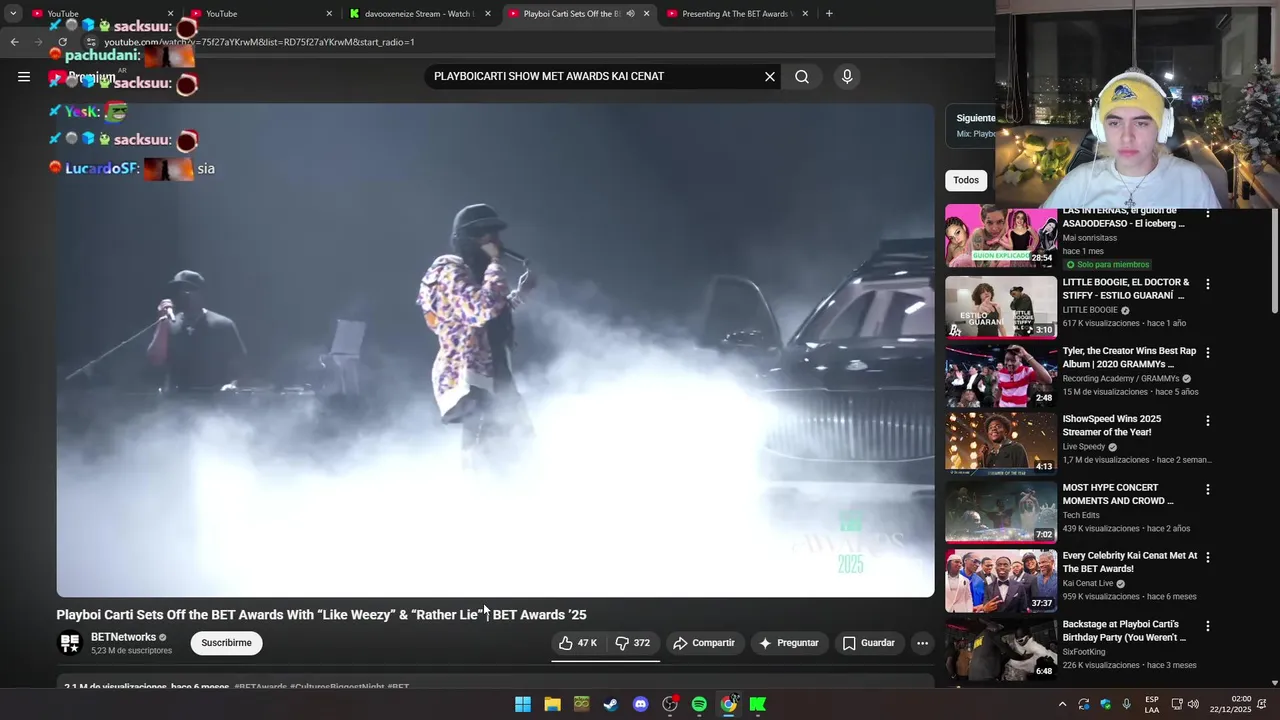Open LAS INTERNAS iceberg video thumbnail

point(1001,236)
